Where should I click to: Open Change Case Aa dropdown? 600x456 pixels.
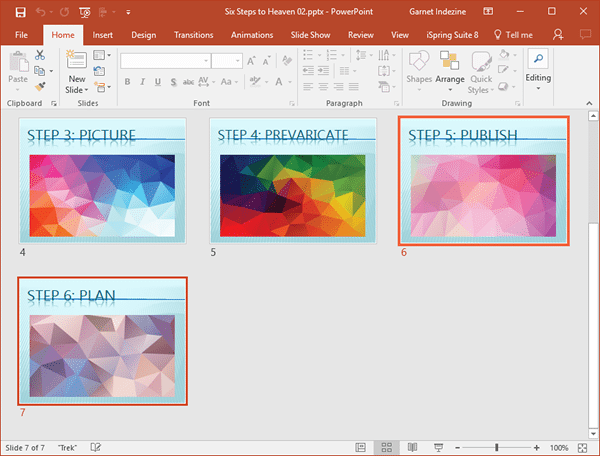coord(229,82)
